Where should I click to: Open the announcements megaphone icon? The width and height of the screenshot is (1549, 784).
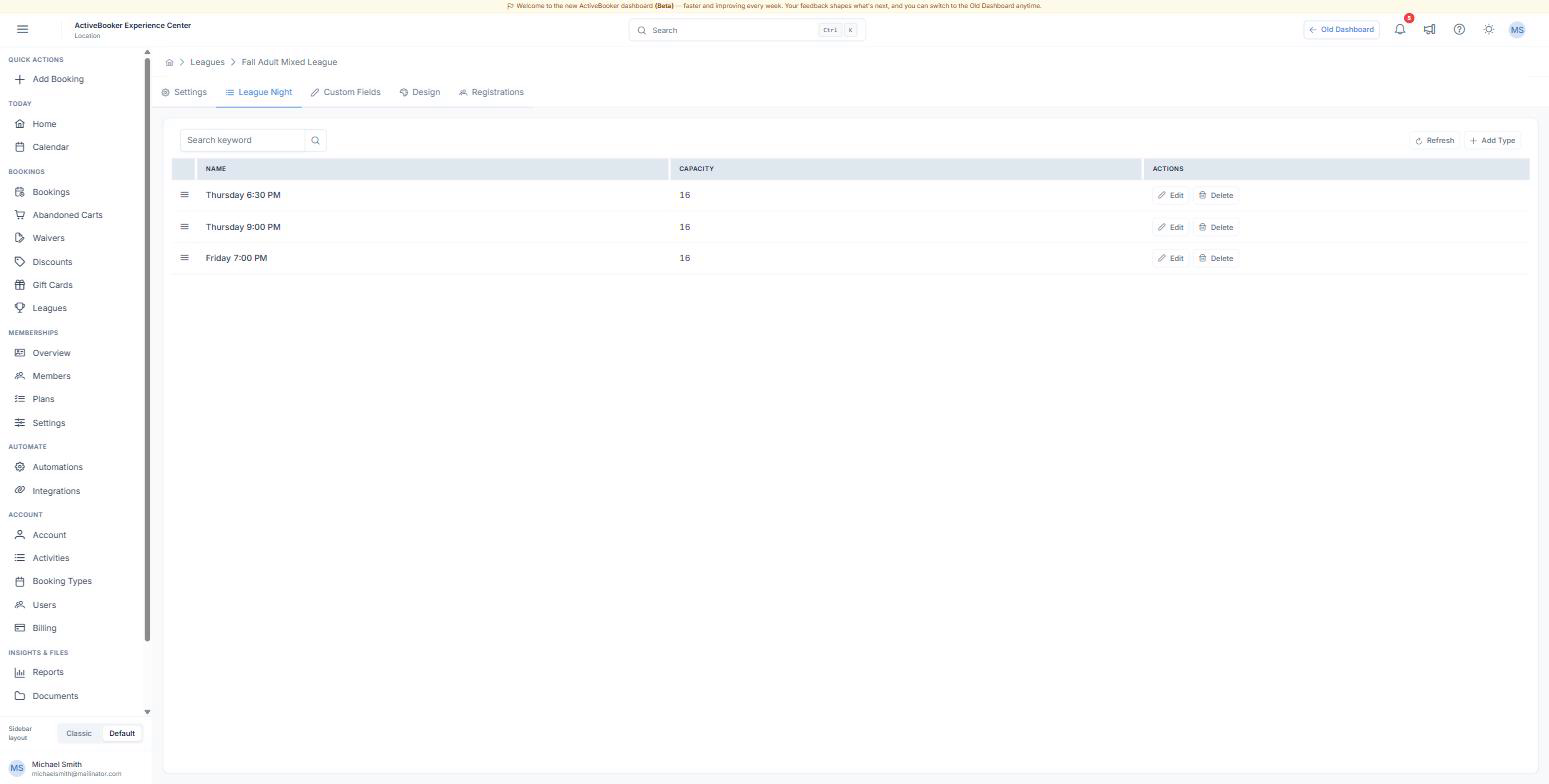pos(1430,30)
